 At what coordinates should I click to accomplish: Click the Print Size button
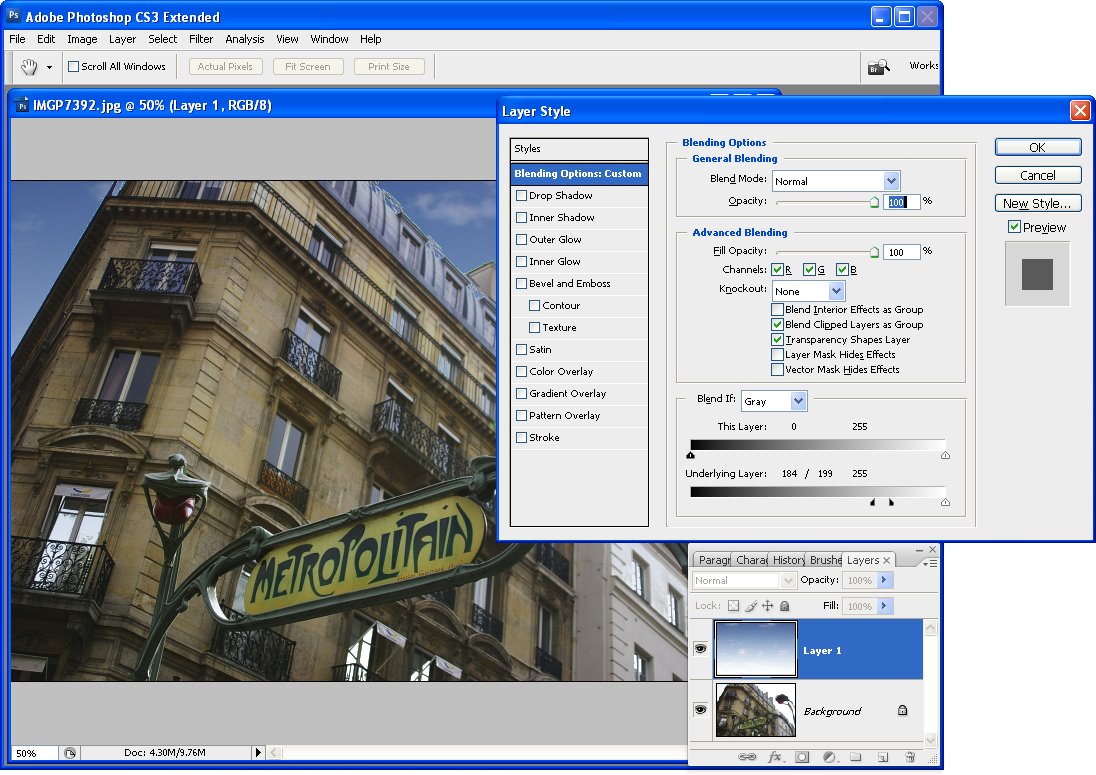389,66
